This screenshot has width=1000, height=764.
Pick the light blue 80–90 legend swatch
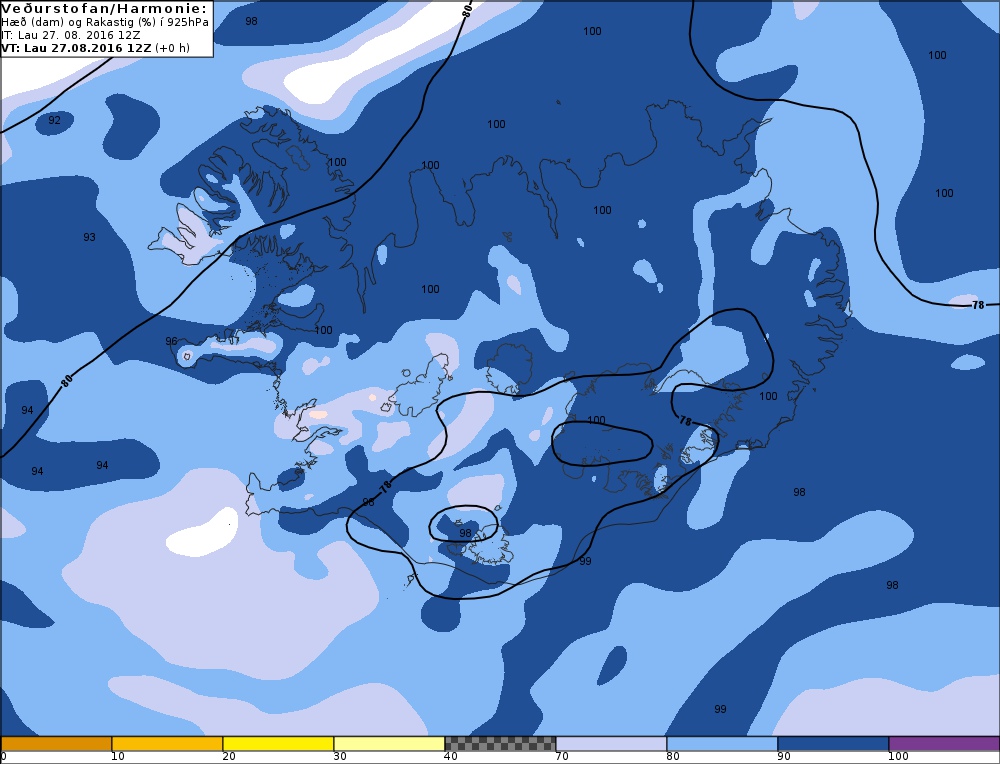click(722, 744)
